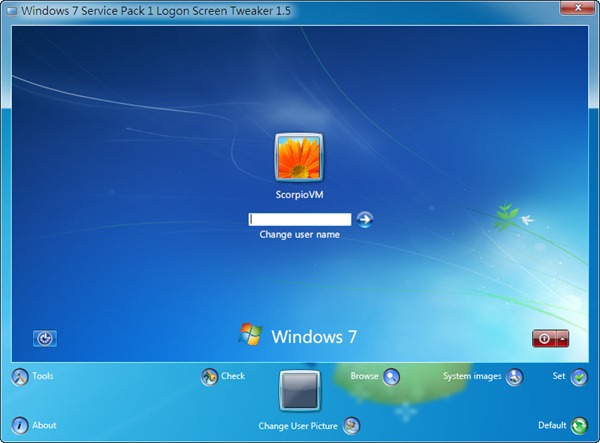The image size is (600, 443).
Task: Open the Tools hammer icon
Action: [x=20, y=377]
